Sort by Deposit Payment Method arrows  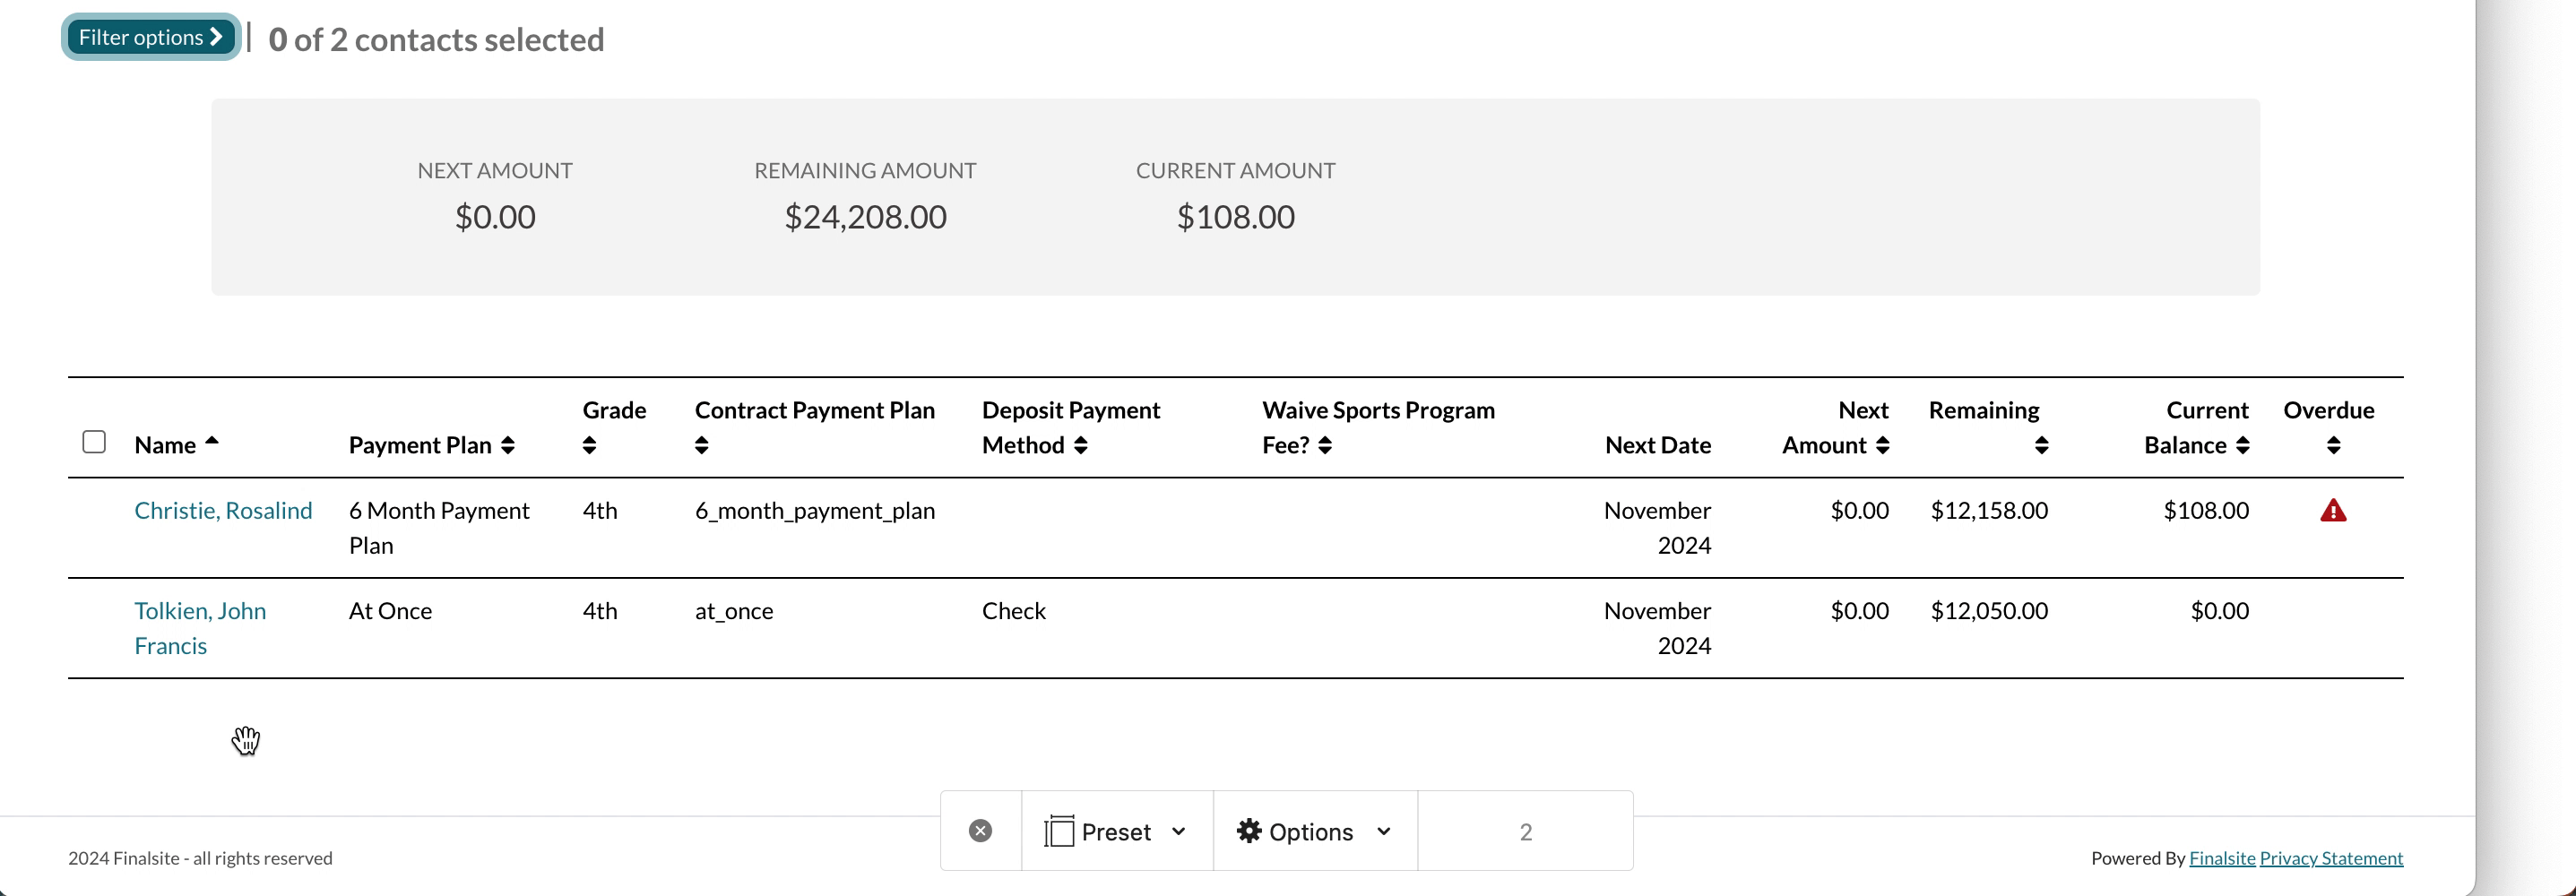click(x=1080, y=446)
